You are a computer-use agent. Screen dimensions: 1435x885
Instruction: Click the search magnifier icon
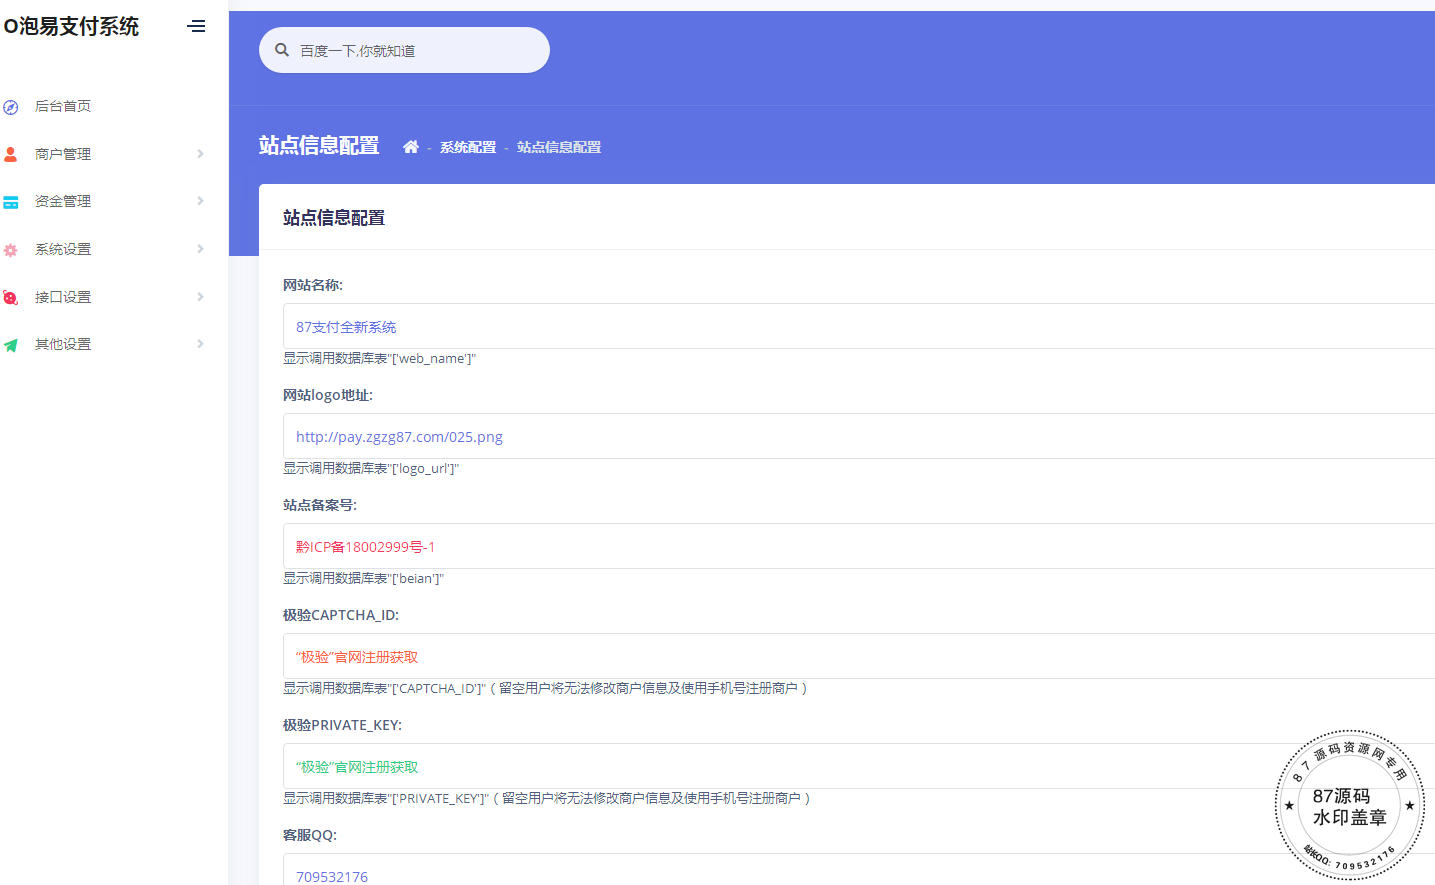[x=282, y=50]
